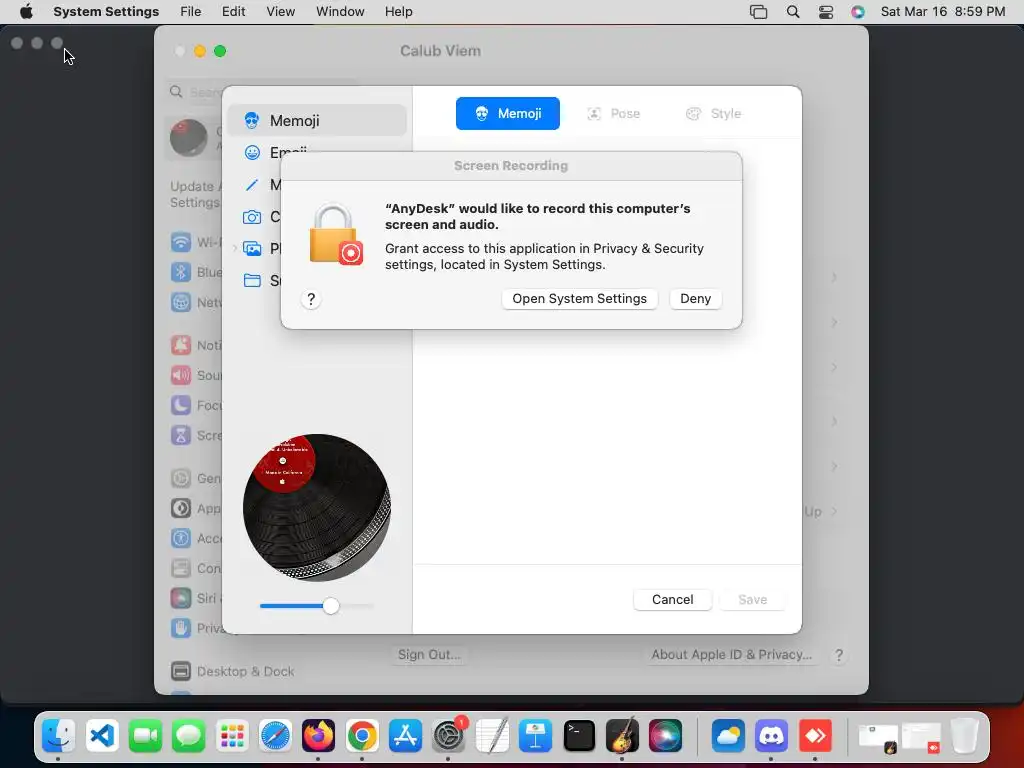Open the Apple menu
The image size is (1024, 768).
[x=26, y=12]
